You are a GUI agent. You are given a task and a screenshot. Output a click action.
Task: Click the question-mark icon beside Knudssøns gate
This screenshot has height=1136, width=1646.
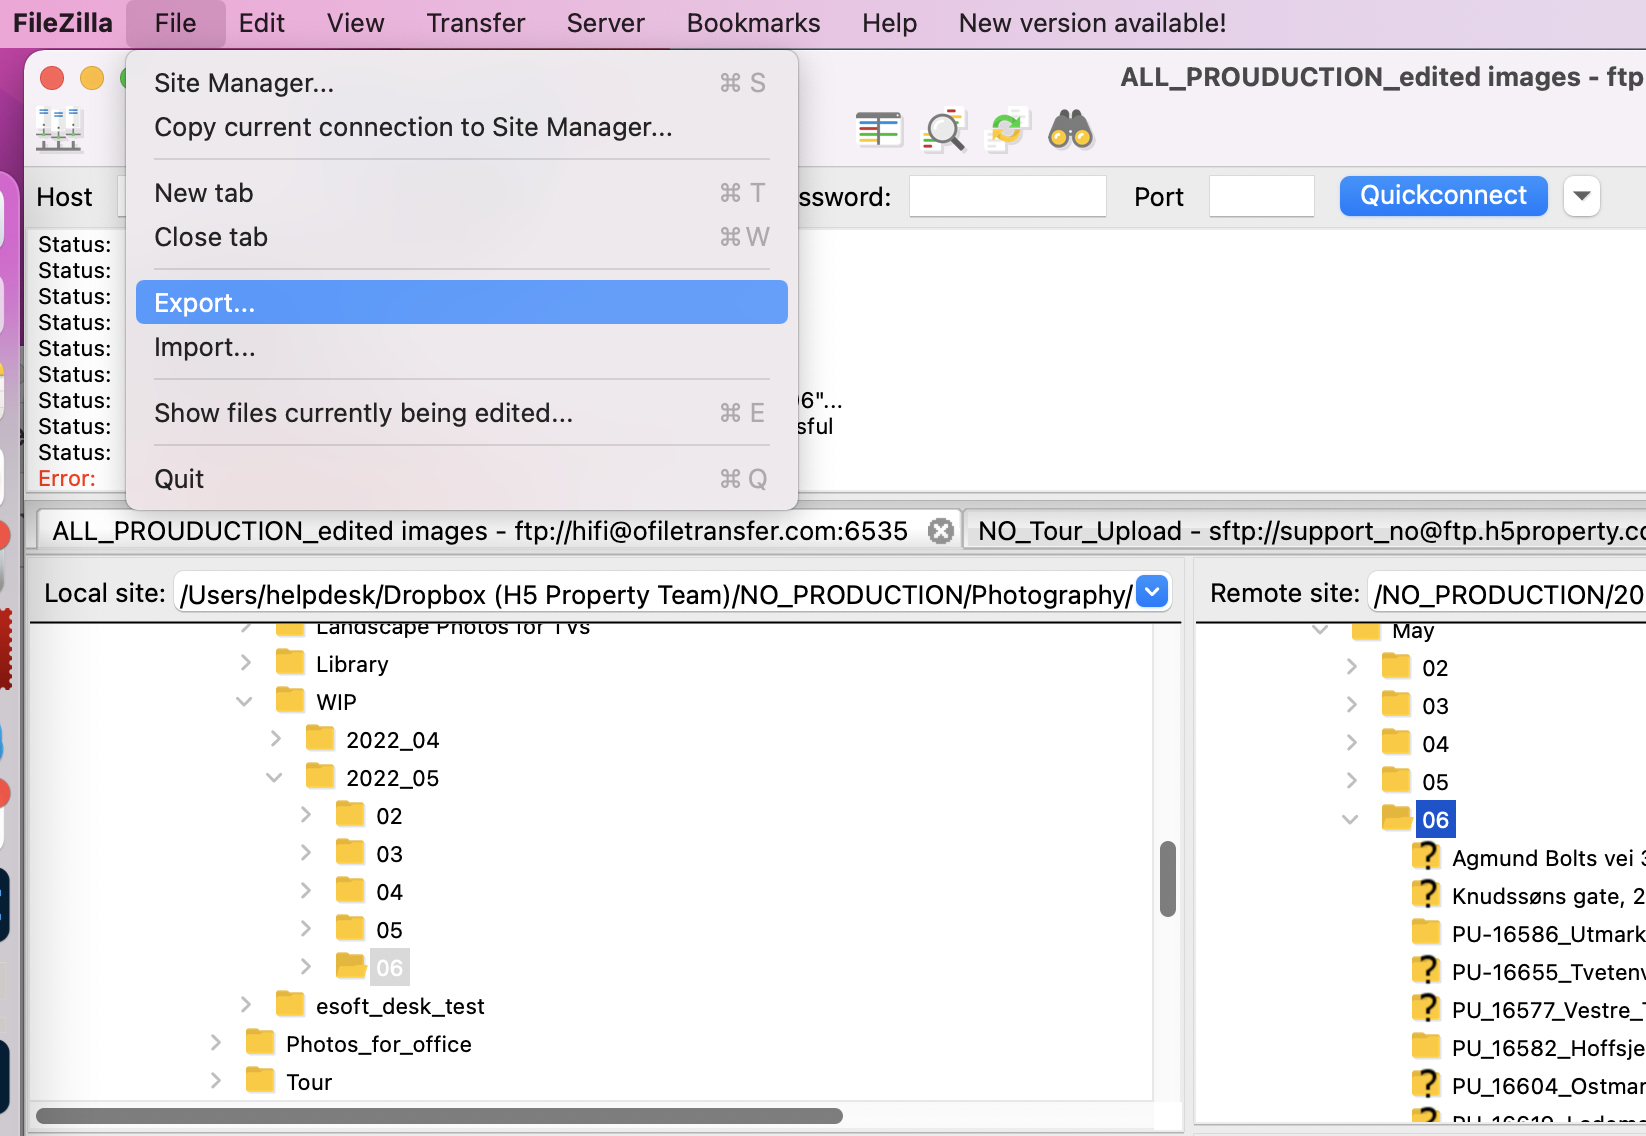tap(1426, 895)
